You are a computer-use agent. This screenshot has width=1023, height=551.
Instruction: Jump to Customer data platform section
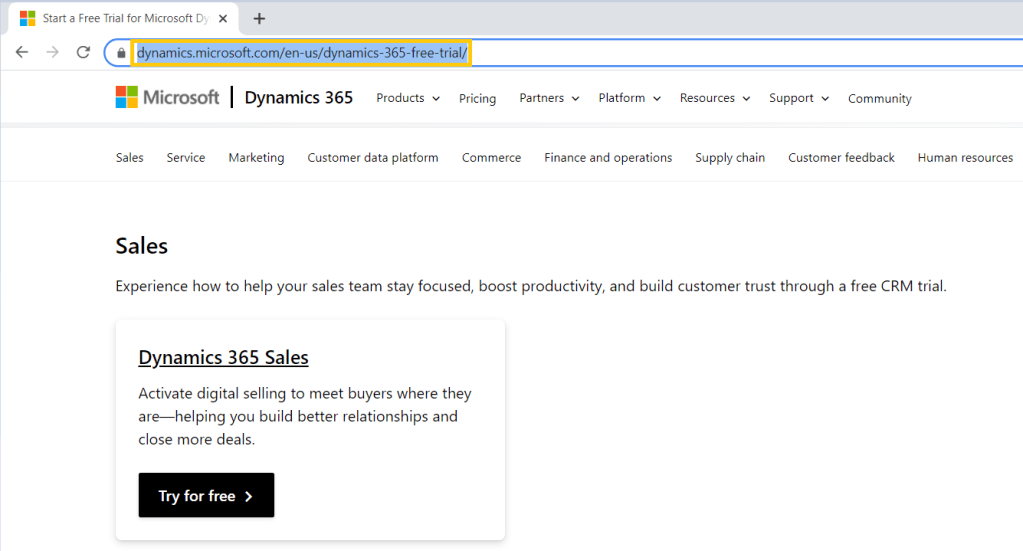pyautogui.click(x=372, y=157)
